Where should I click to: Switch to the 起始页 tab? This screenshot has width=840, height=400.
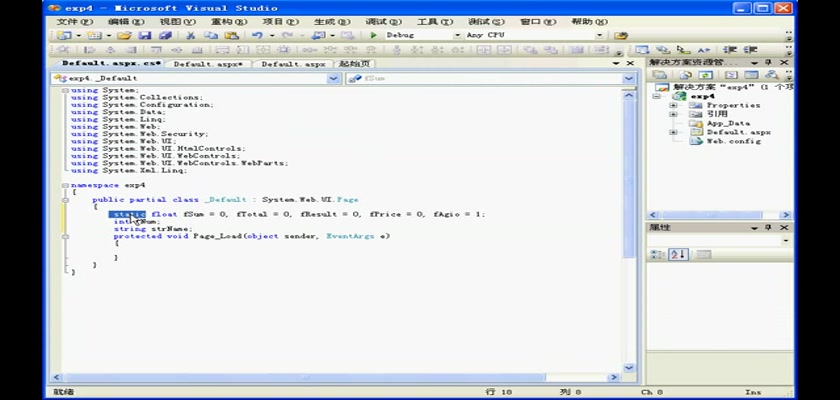[354, 63]
